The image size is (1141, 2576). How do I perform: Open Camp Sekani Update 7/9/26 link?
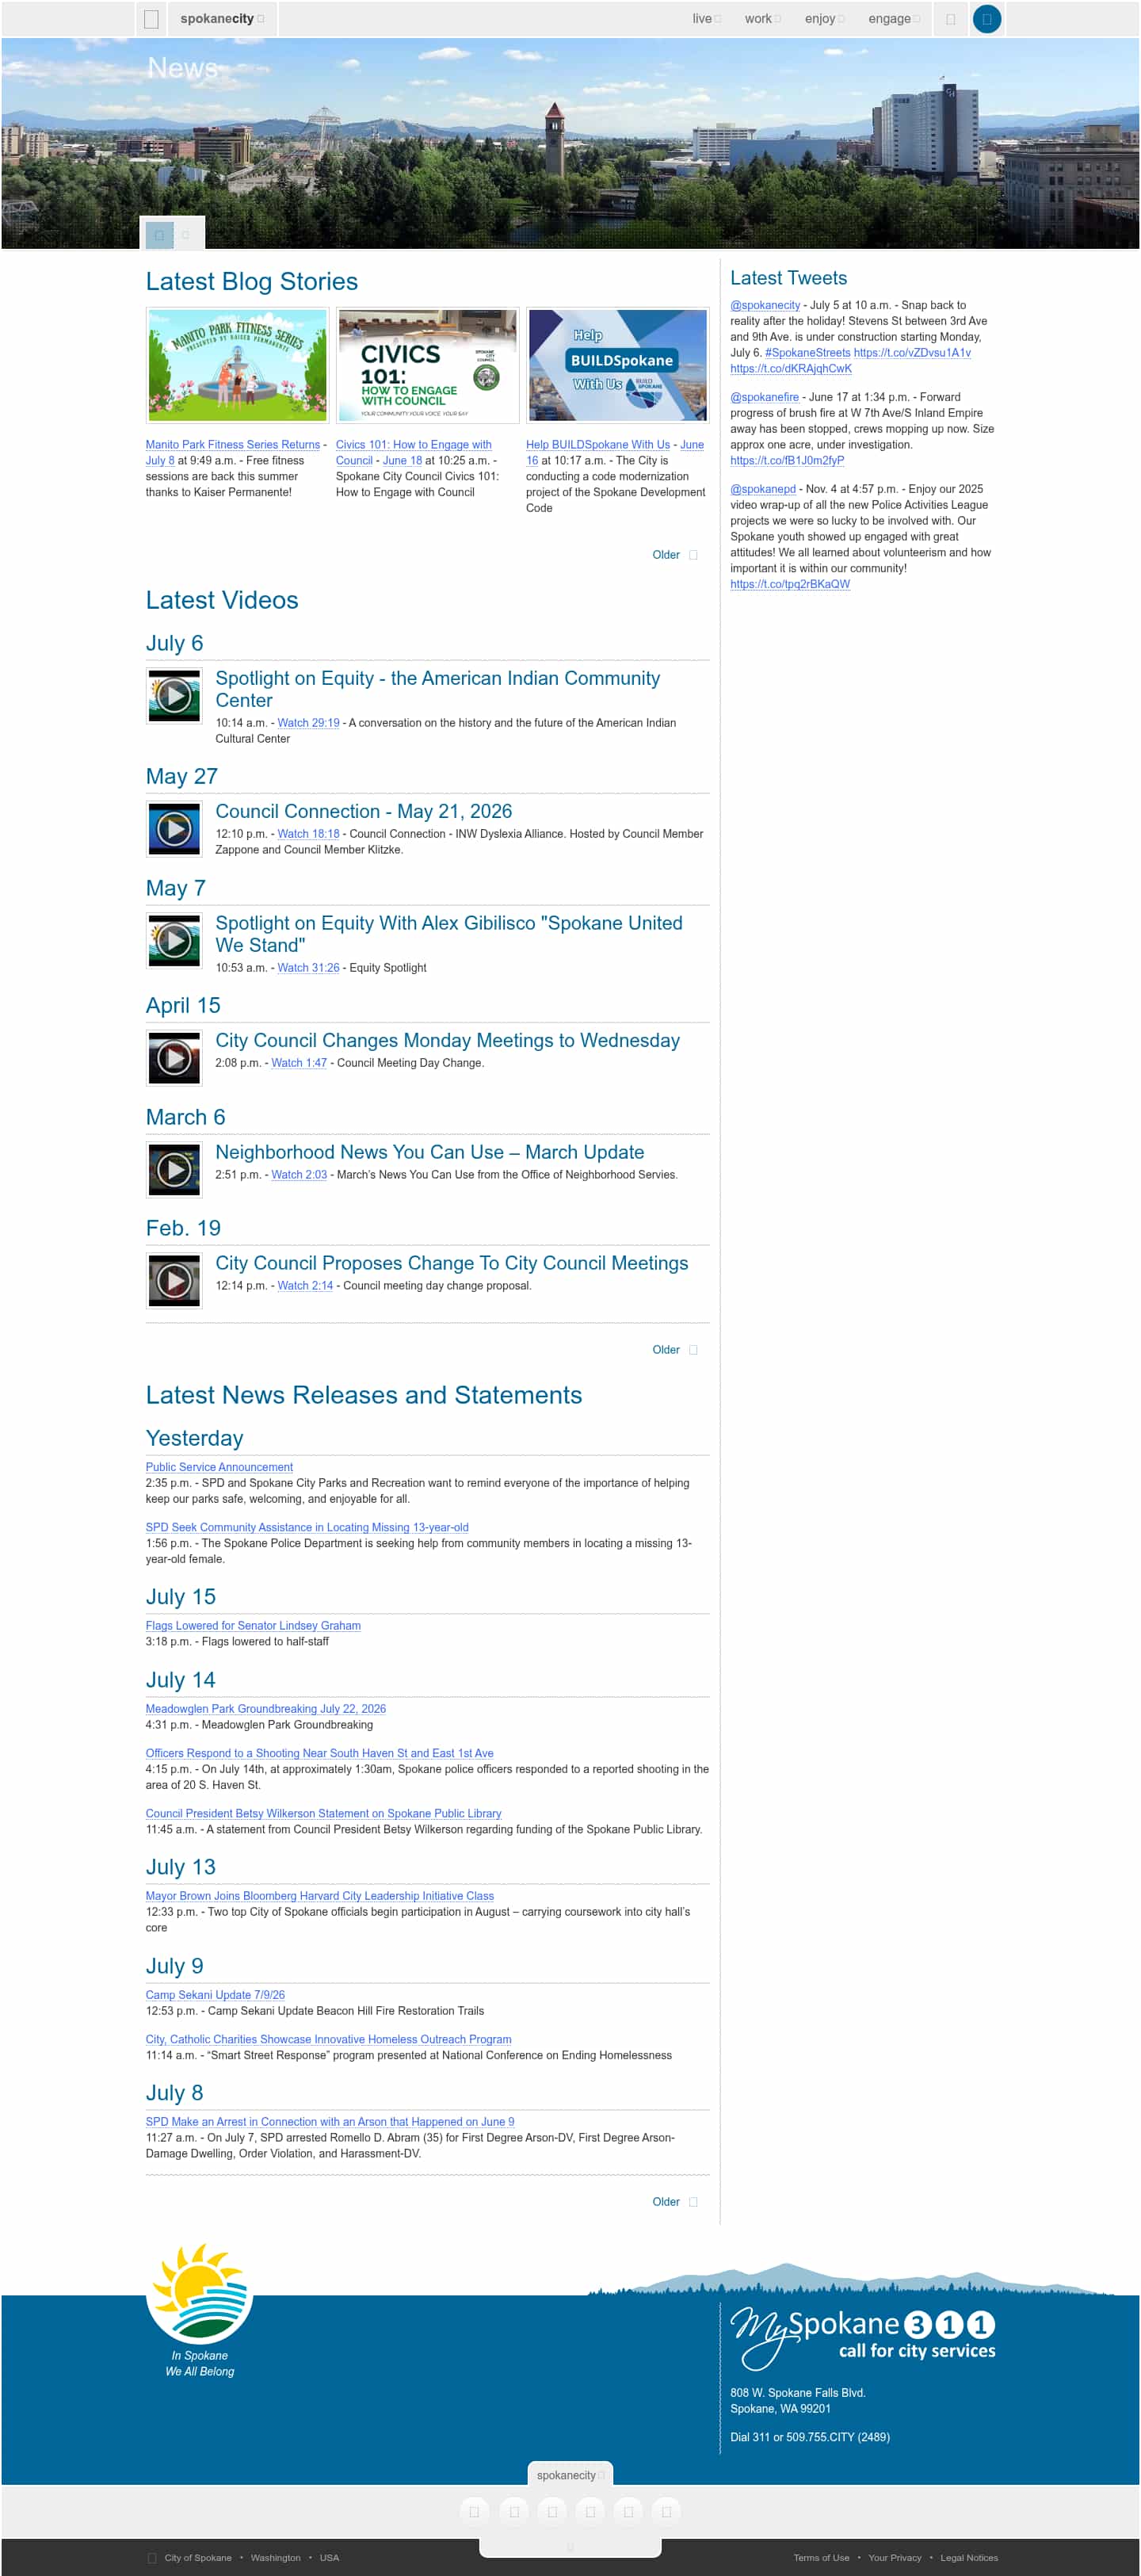click(215, 1995)
